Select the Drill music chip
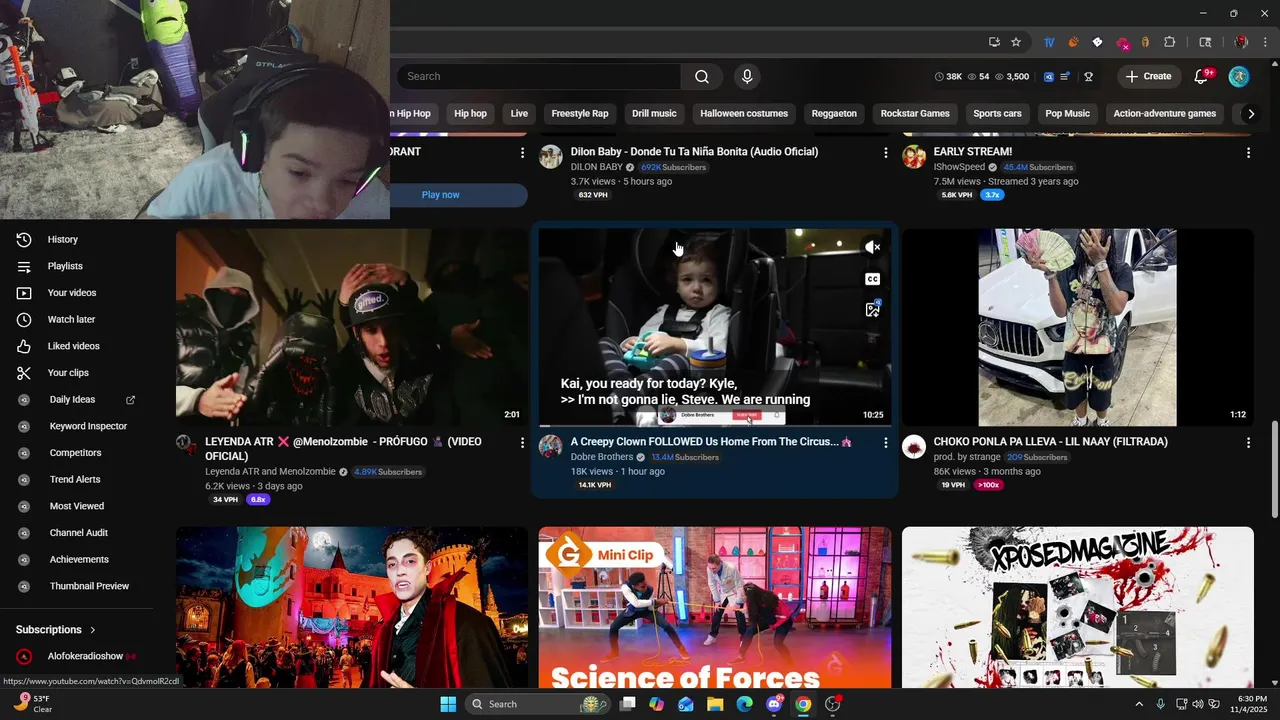The image size is (1280, 720). click(x=654, y=114)
